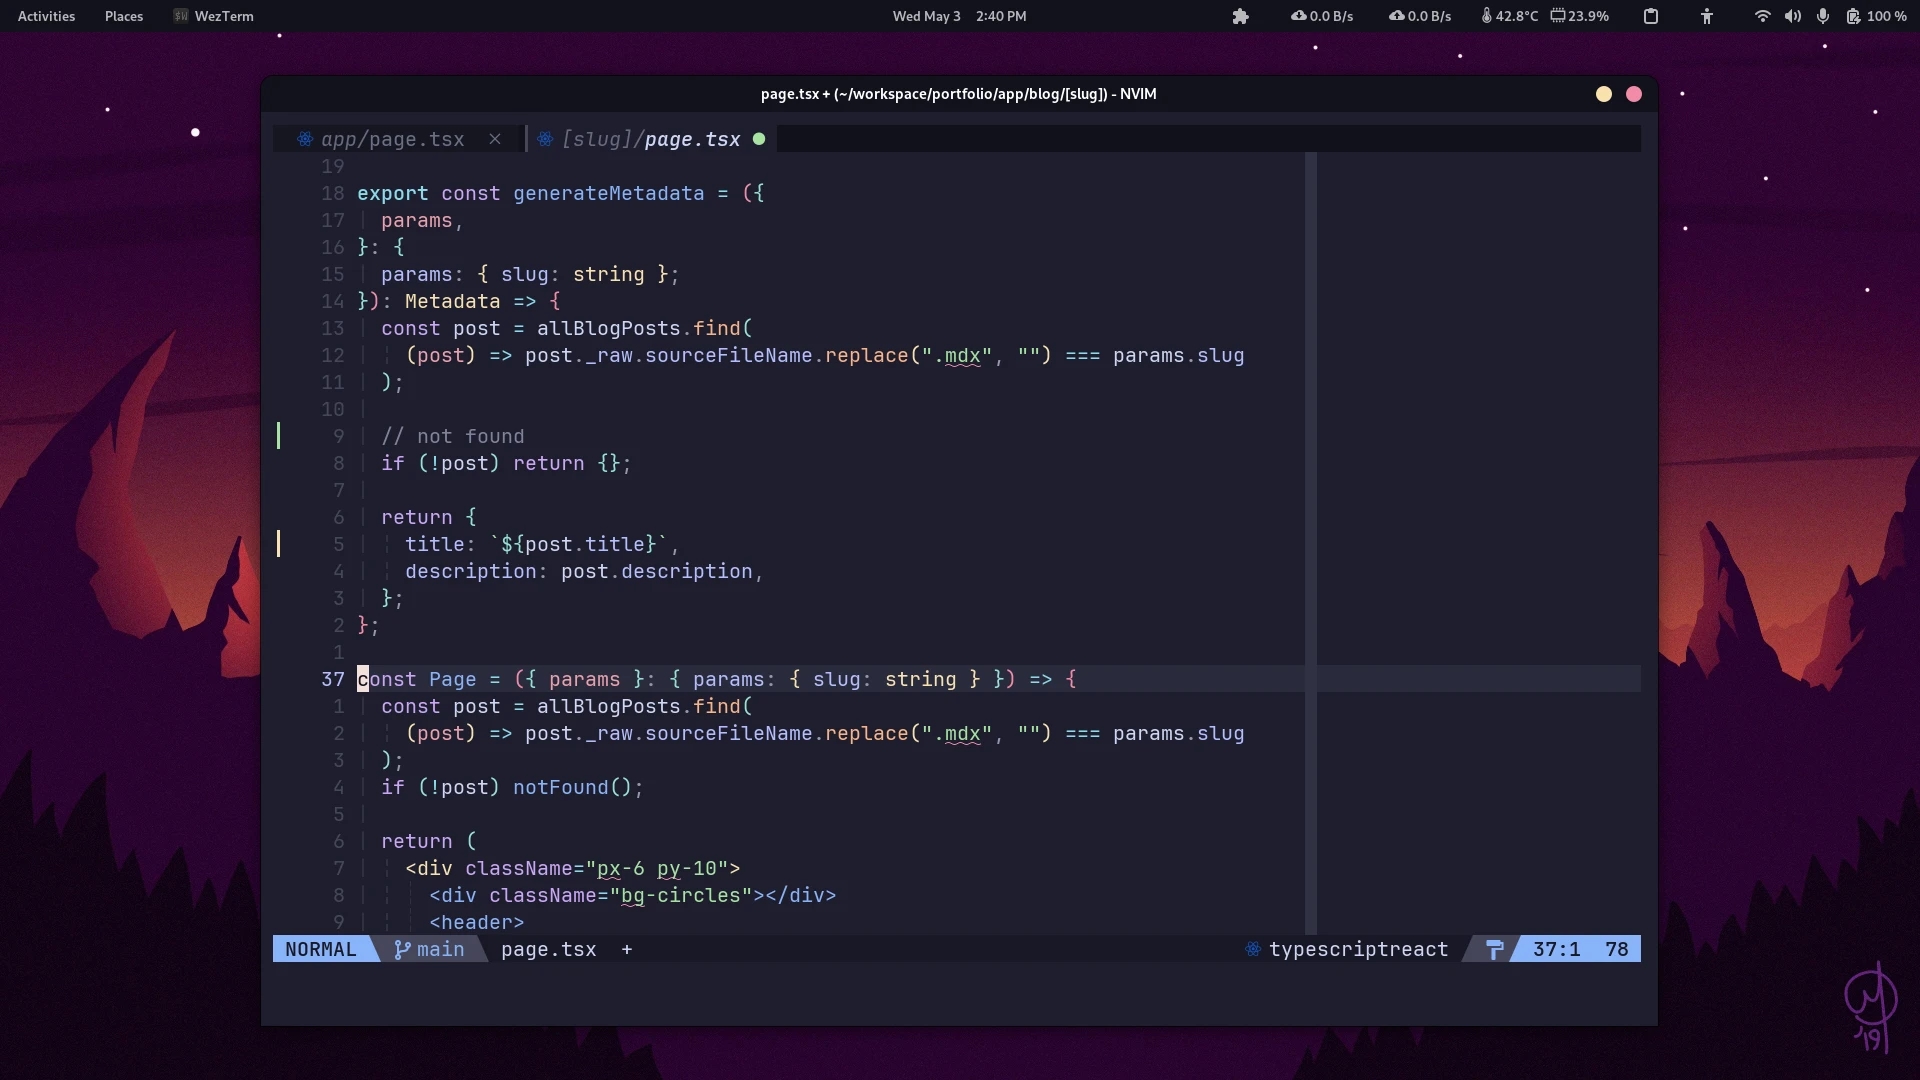
Task: Click 'title: `${post.title}`,' line
Action: 542,544
